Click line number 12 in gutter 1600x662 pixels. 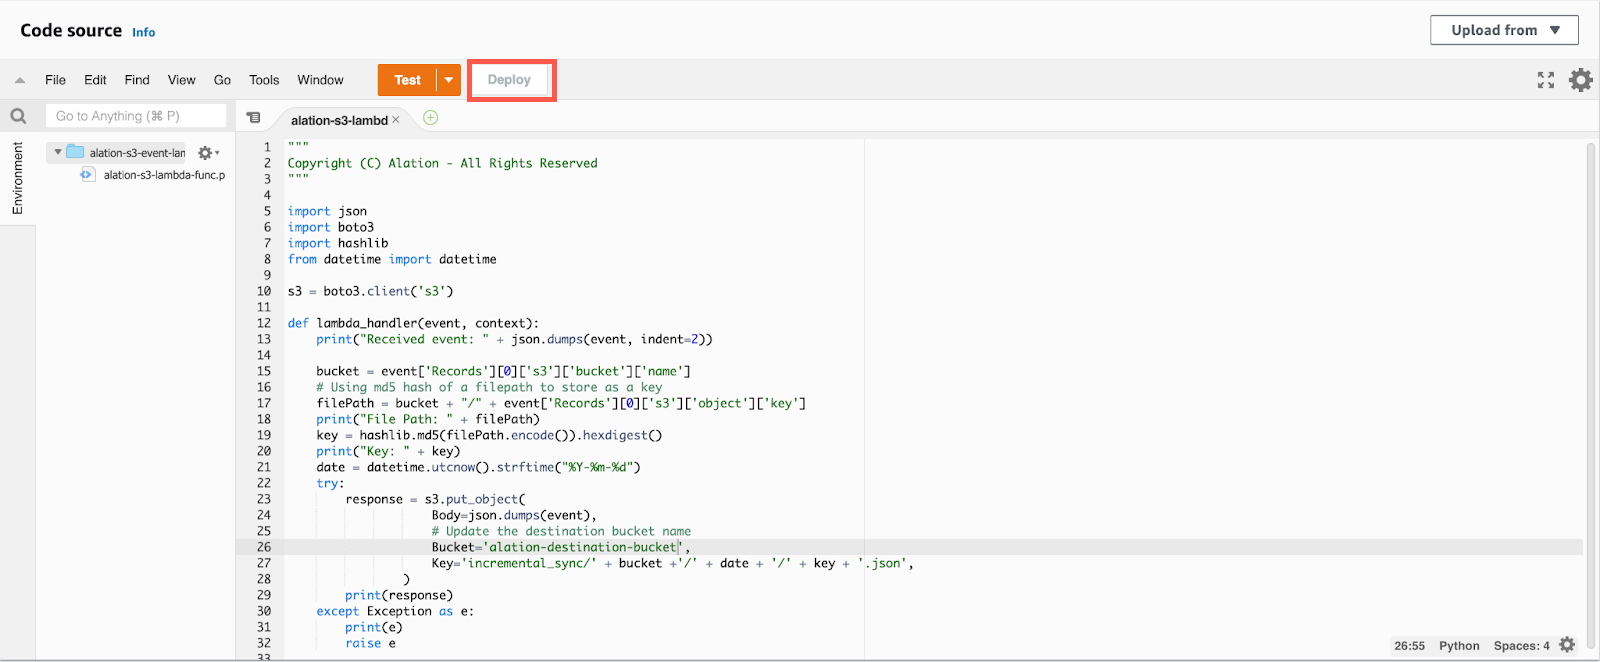point(264,323)
